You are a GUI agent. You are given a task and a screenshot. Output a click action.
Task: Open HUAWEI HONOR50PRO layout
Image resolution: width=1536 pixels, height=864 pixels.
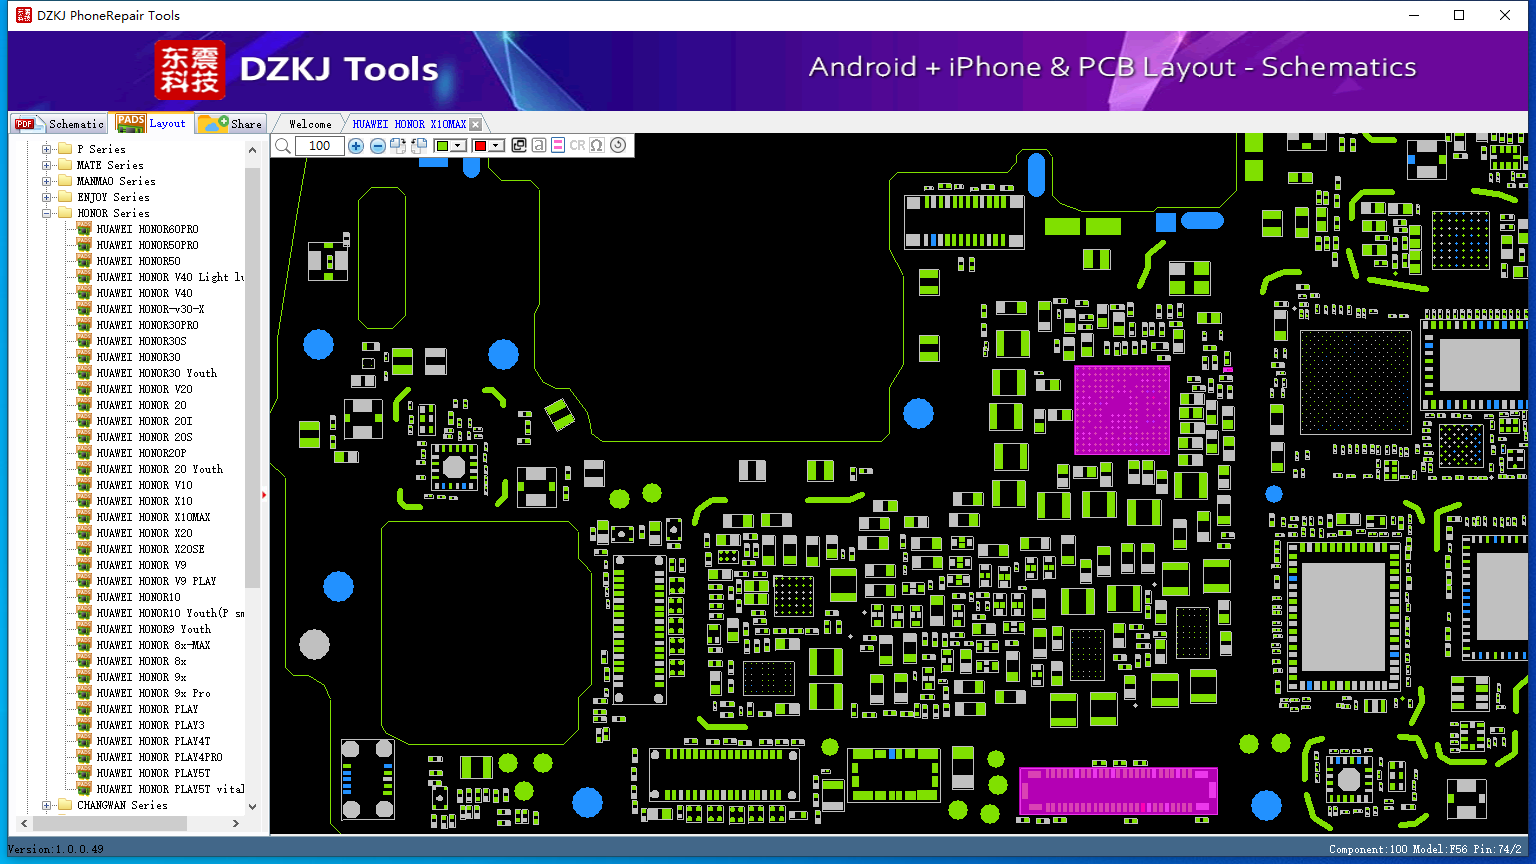coord(147,245)
